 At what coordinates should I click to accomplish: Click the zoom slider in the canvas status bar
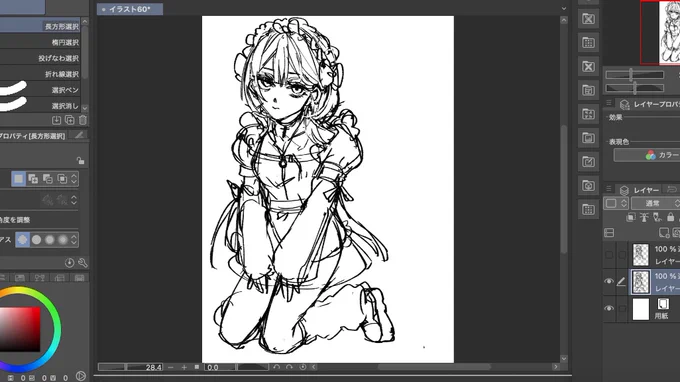130,367
